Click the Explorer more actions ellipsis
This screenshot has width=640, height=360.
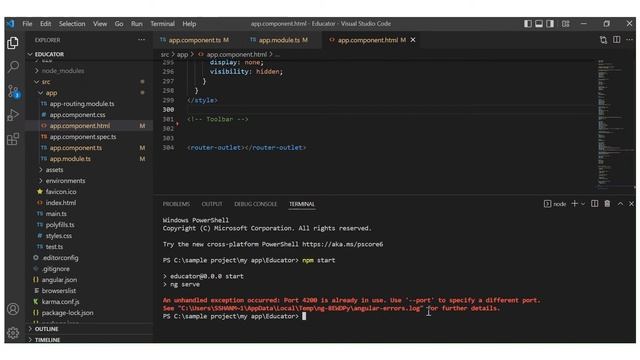coord(142,40)
